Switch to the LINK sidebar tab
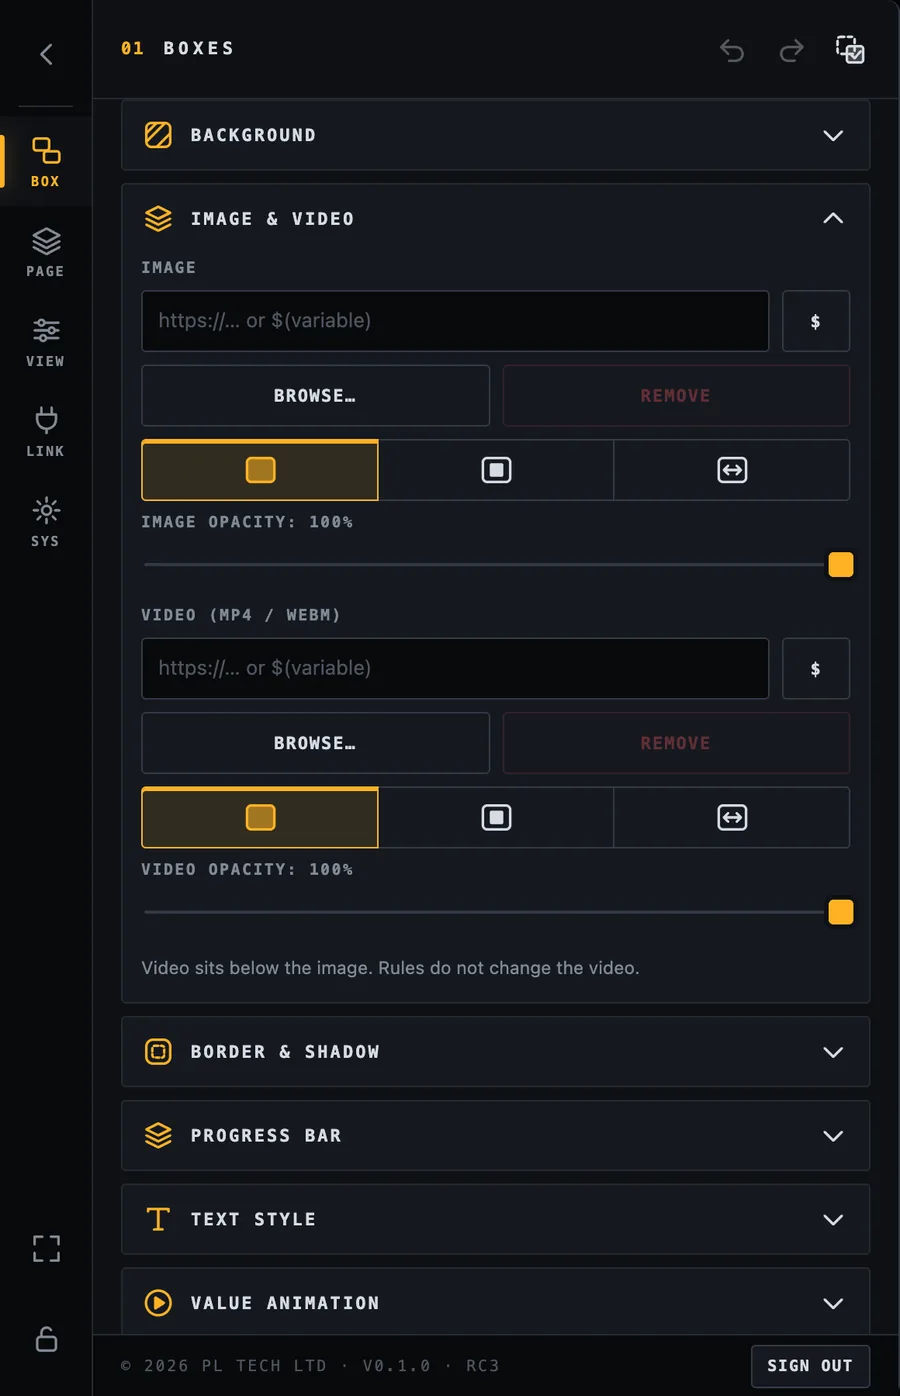This screenshot has width=900, height=1396. [45, 432]
